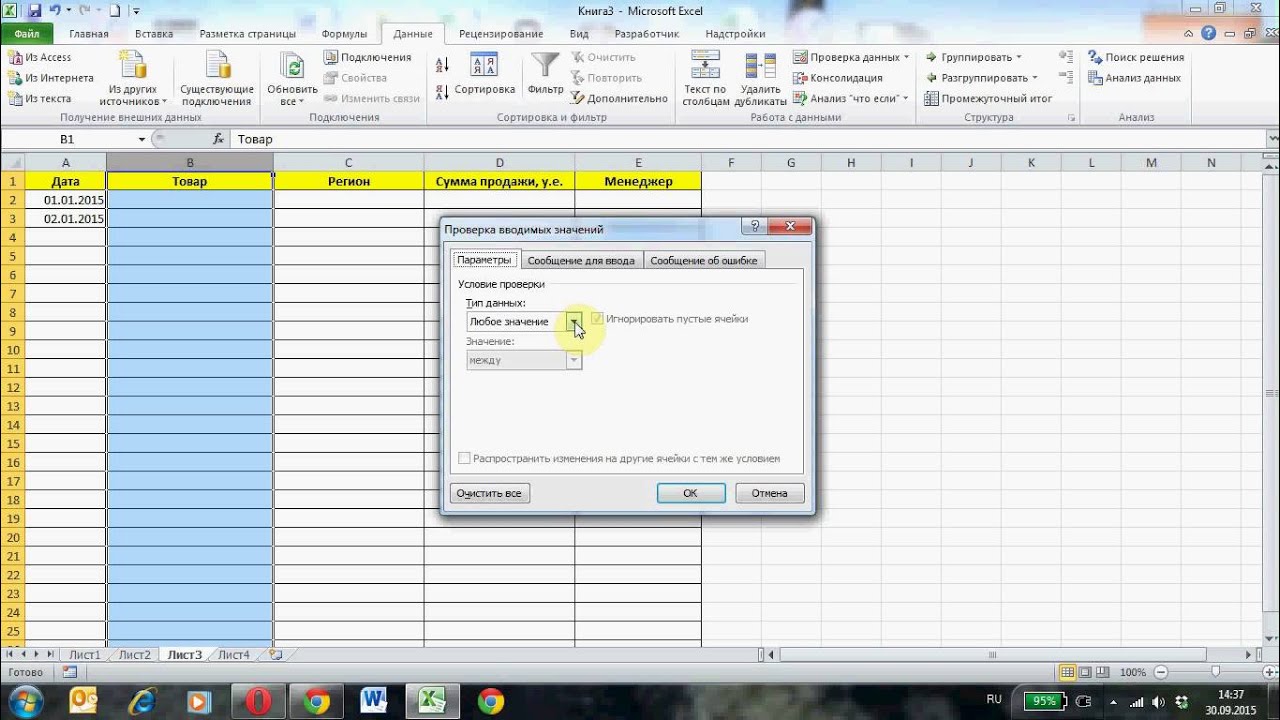Toggle 'Игнорировать пустые ячейки' checkbox
1280x720 pixels.
[598, 319]
